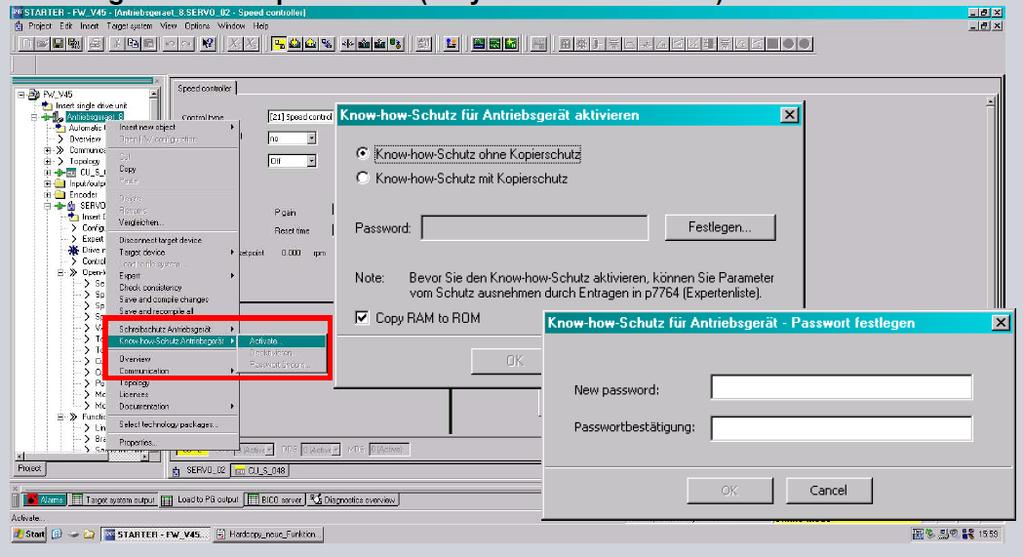Collapse the Antriebsgeraet_8 tree node
The width and height of the screenshot is (1023, 557).
(x=34, y=117)
